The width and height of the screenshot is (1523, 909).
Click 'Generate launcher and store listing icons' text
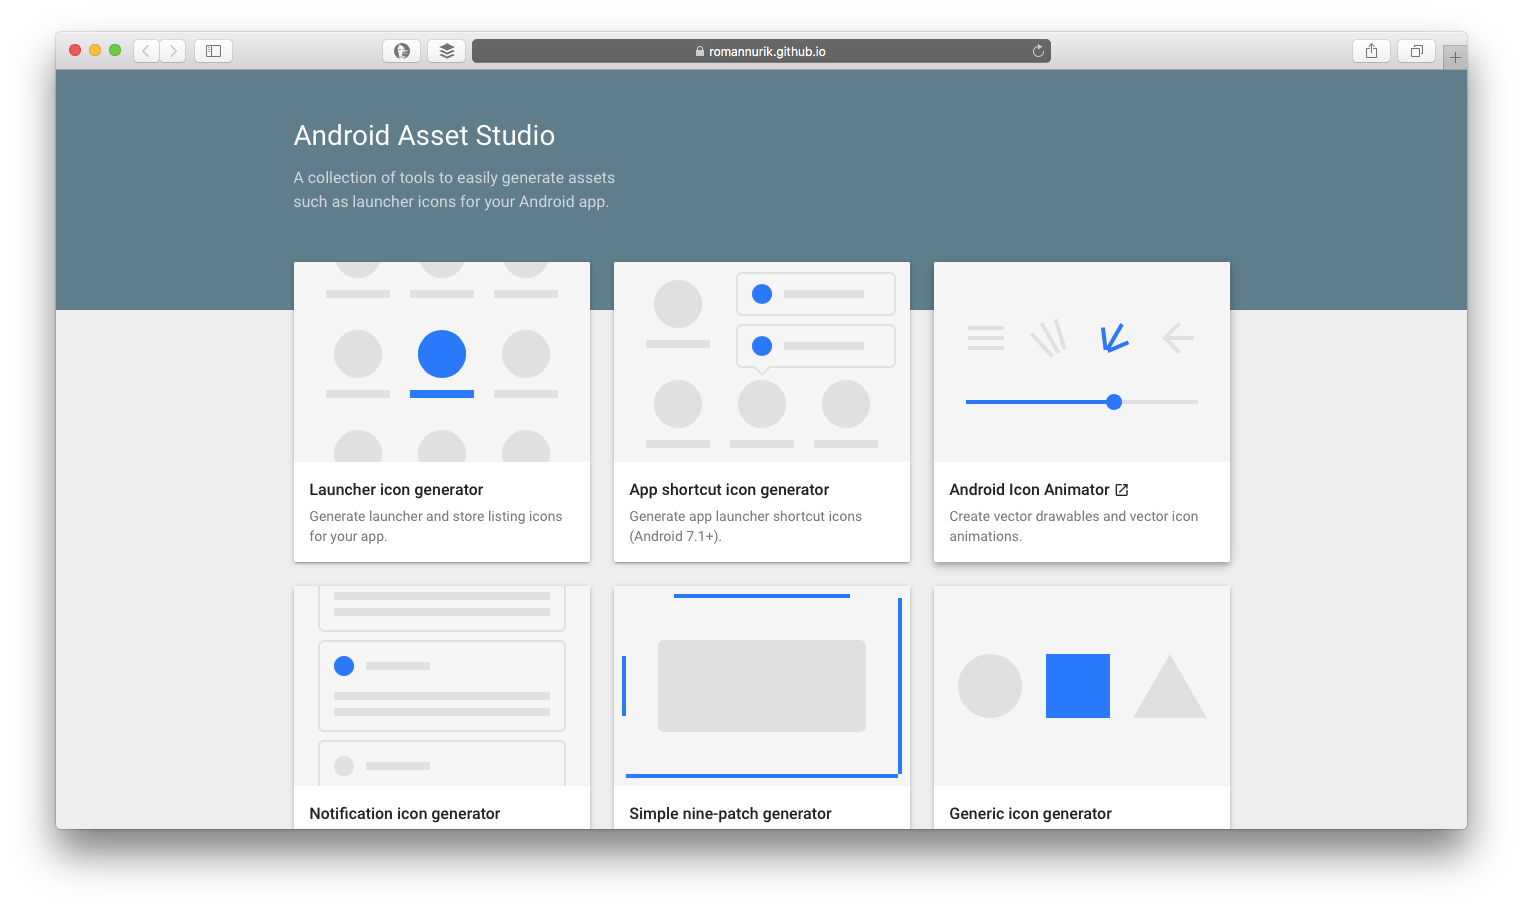(x=435, y=517)
